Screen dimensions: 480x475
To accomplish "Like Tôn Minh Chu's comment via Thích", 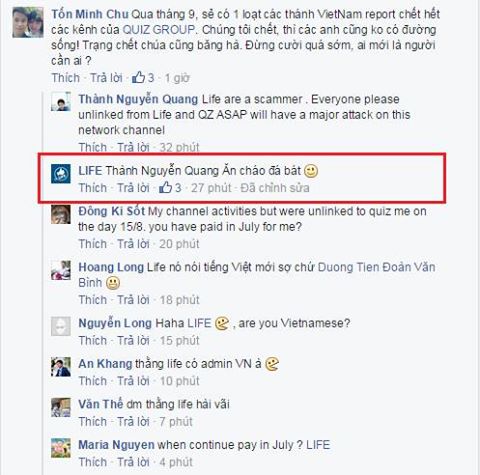I will (x=66, y=78).
